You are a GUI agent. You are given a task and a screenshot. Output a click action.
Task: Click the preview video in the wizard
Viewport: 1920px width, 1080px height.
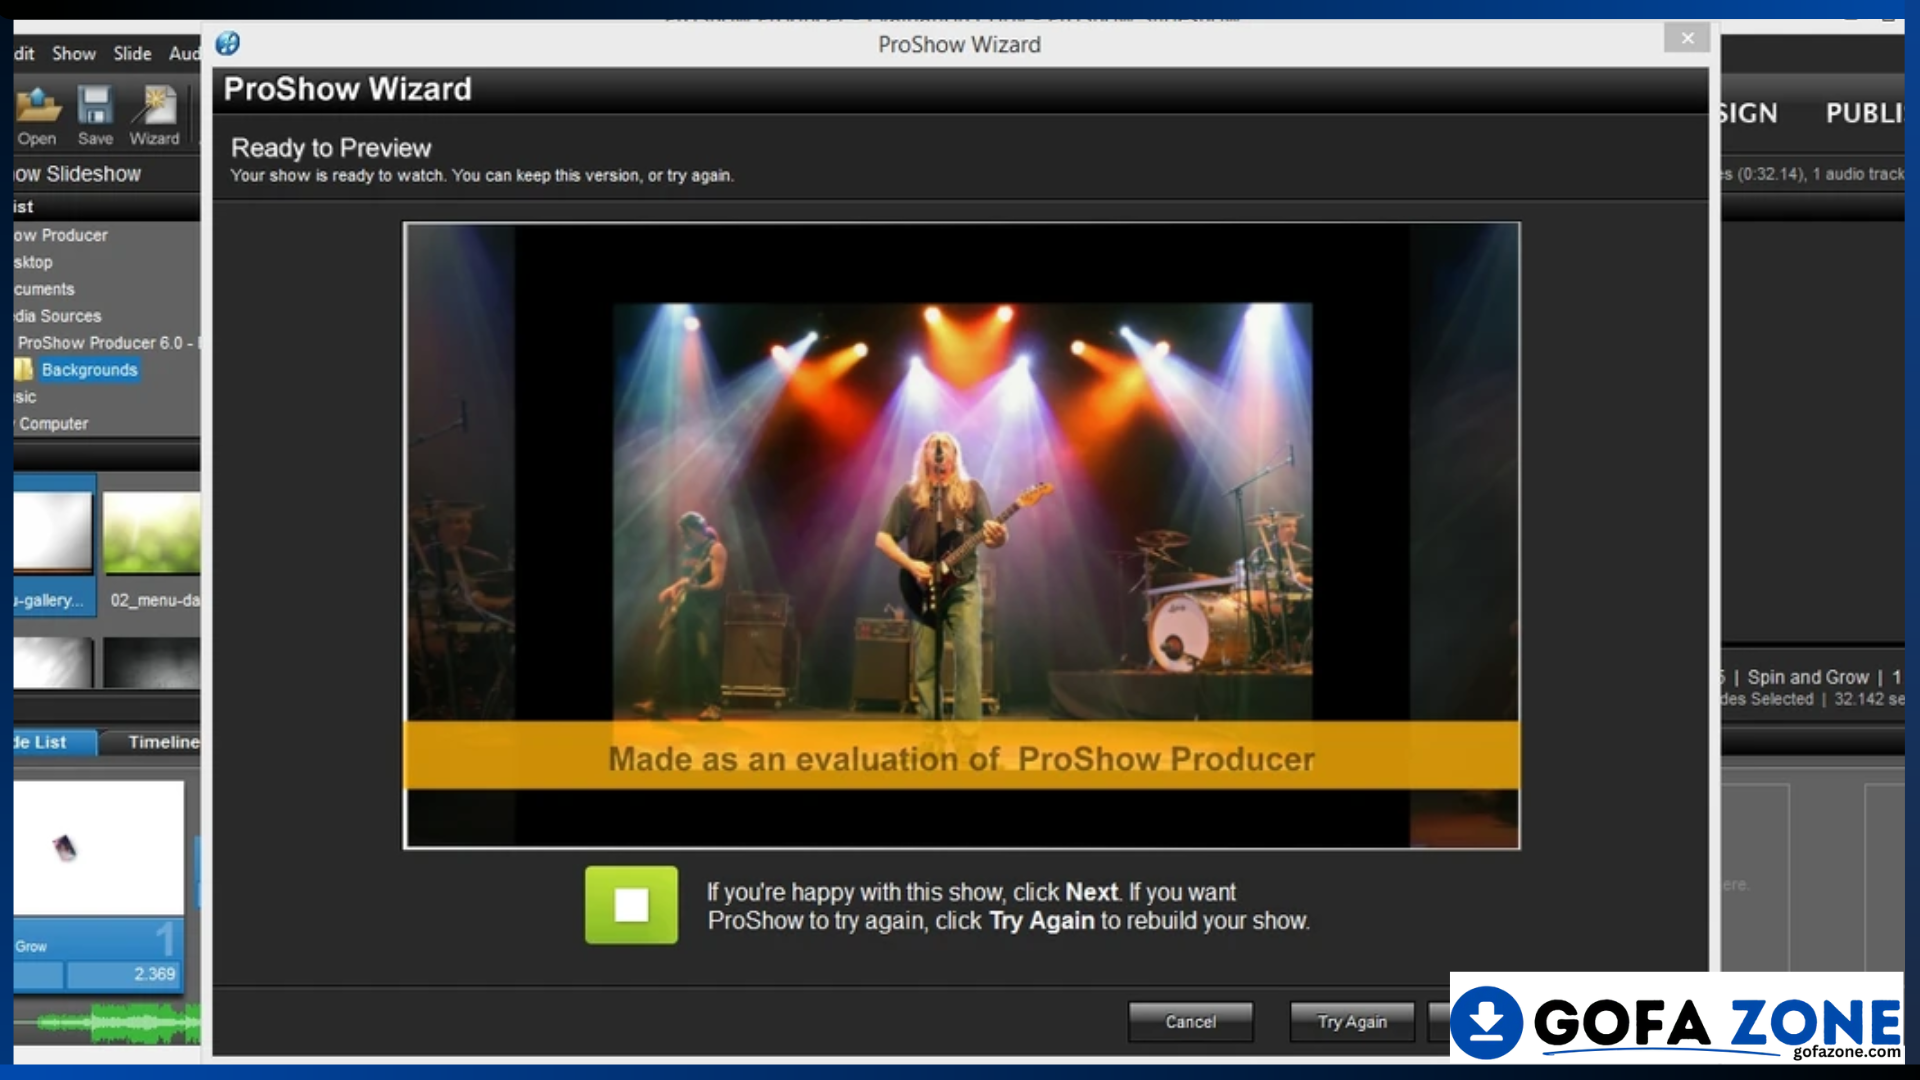[961, 536]
